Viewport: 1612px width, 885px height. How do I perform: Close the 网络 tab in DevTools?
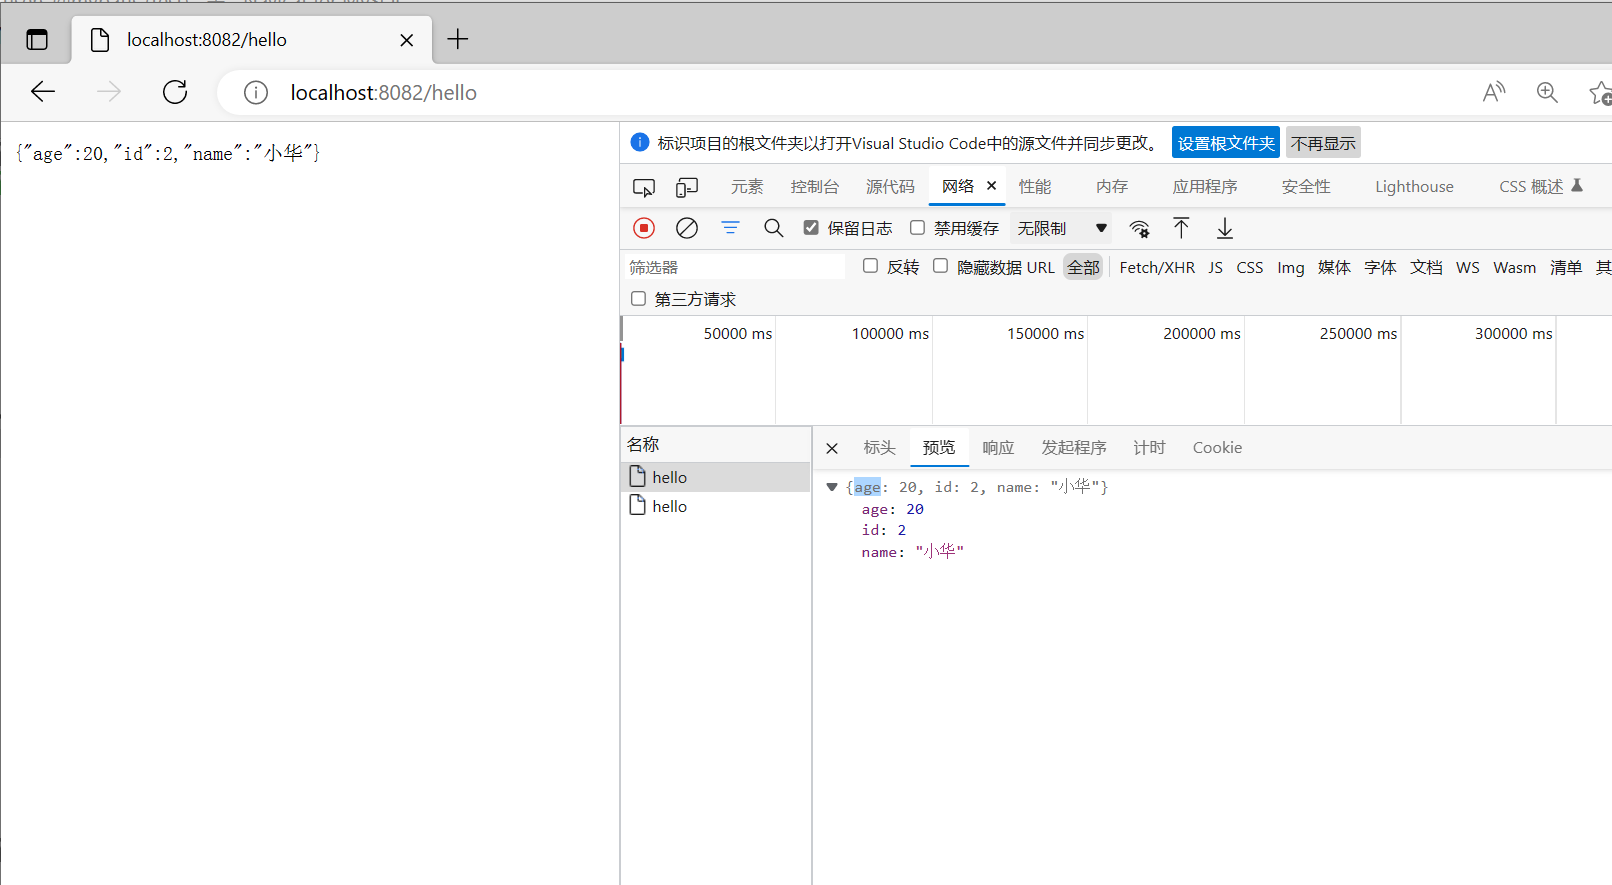[992, 185]
